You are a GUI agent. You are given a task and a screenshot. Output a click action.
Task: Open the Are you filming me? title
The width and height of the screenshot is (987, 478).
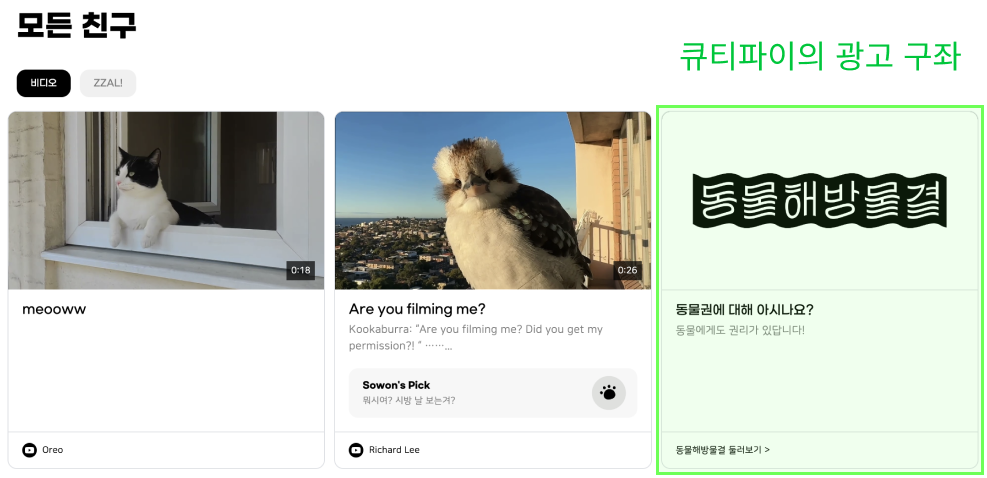(x=417, y=309)
